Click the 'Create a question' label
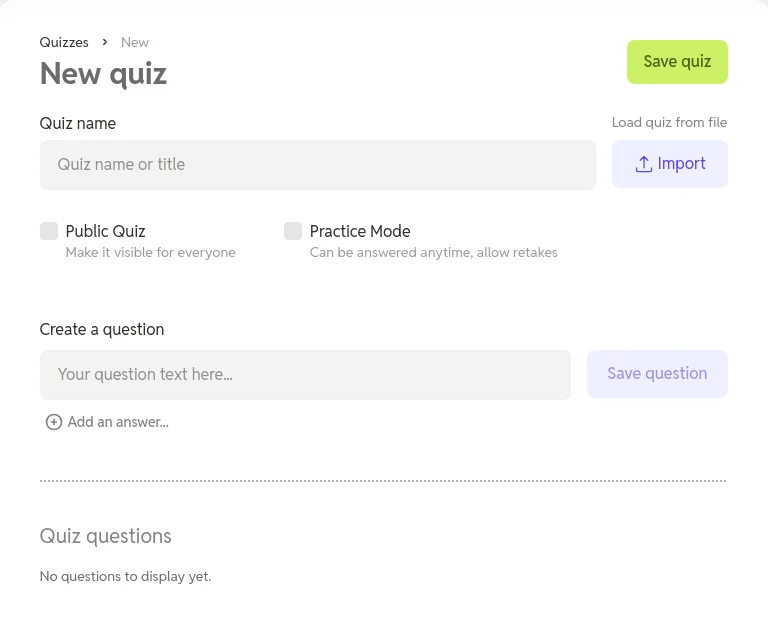 click(102, 330)
